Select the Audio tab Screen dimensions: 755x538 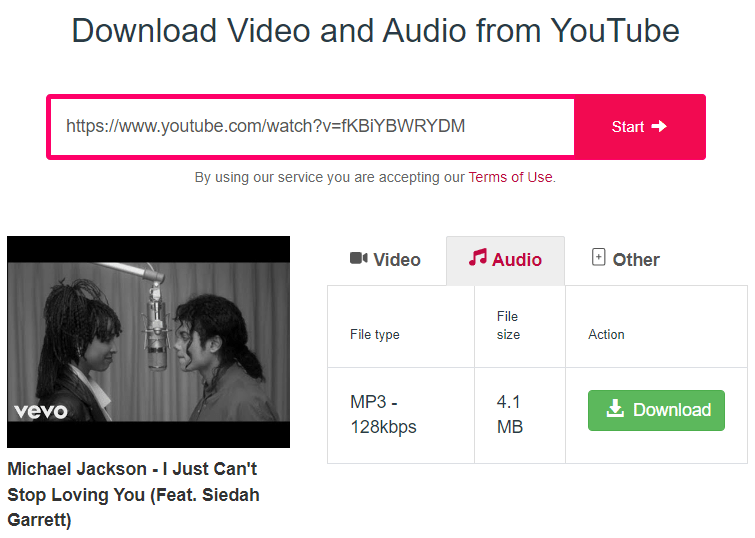point(505,260)
